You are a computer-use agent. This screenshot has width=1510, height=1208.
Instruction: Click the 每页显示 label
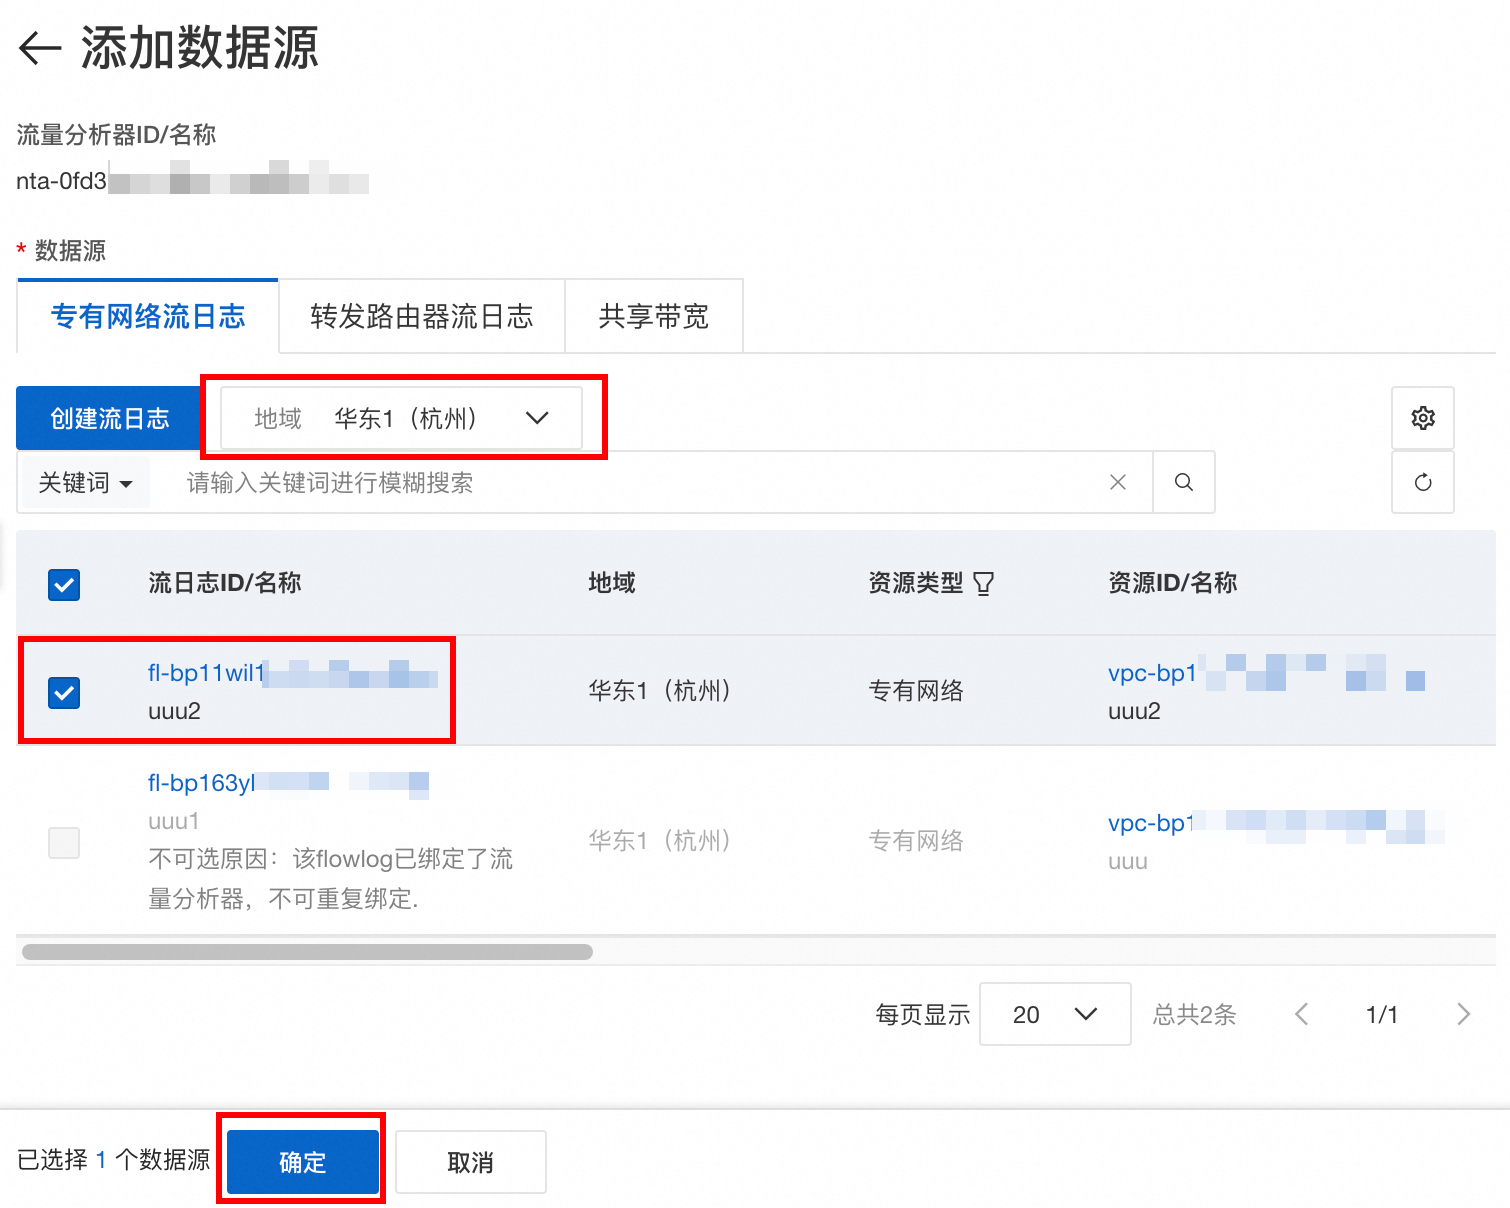click(923, 1014)
